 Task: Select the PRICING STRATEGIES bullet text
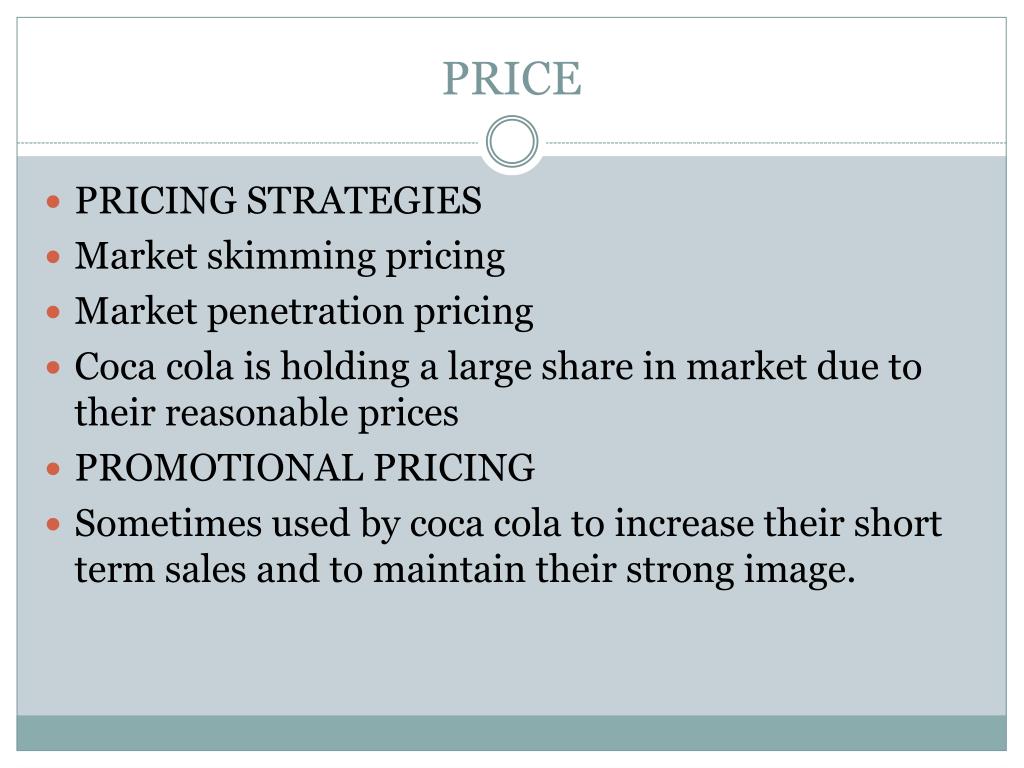(278, 200)
